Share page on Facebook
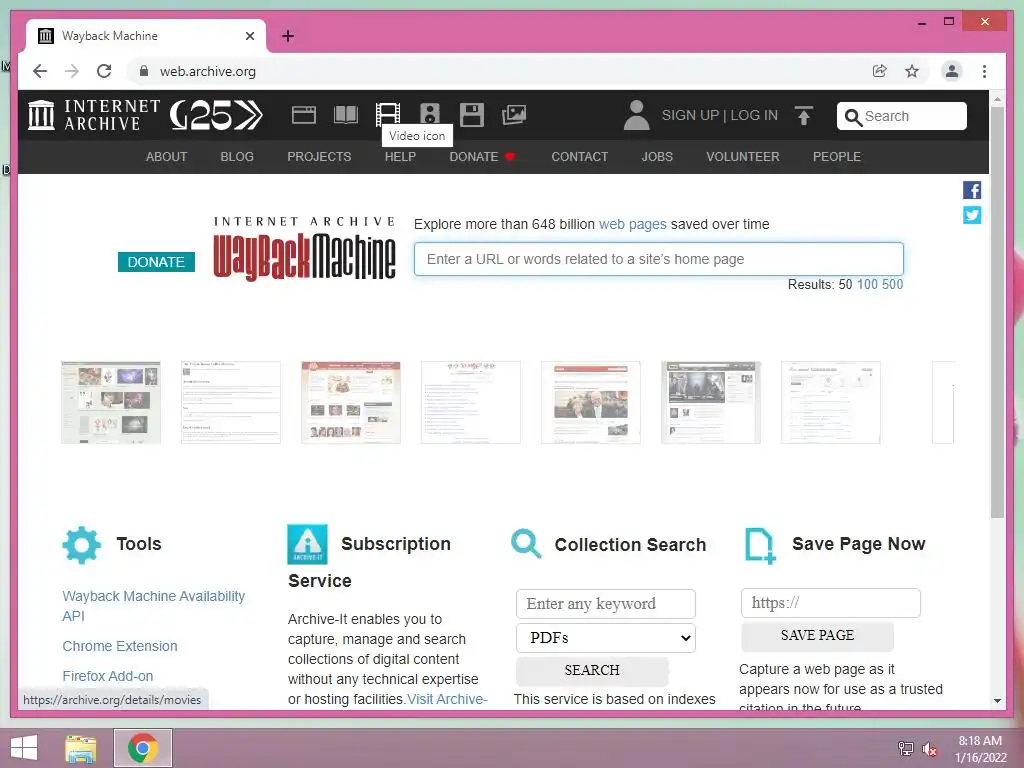 click(x=972, y=190)
